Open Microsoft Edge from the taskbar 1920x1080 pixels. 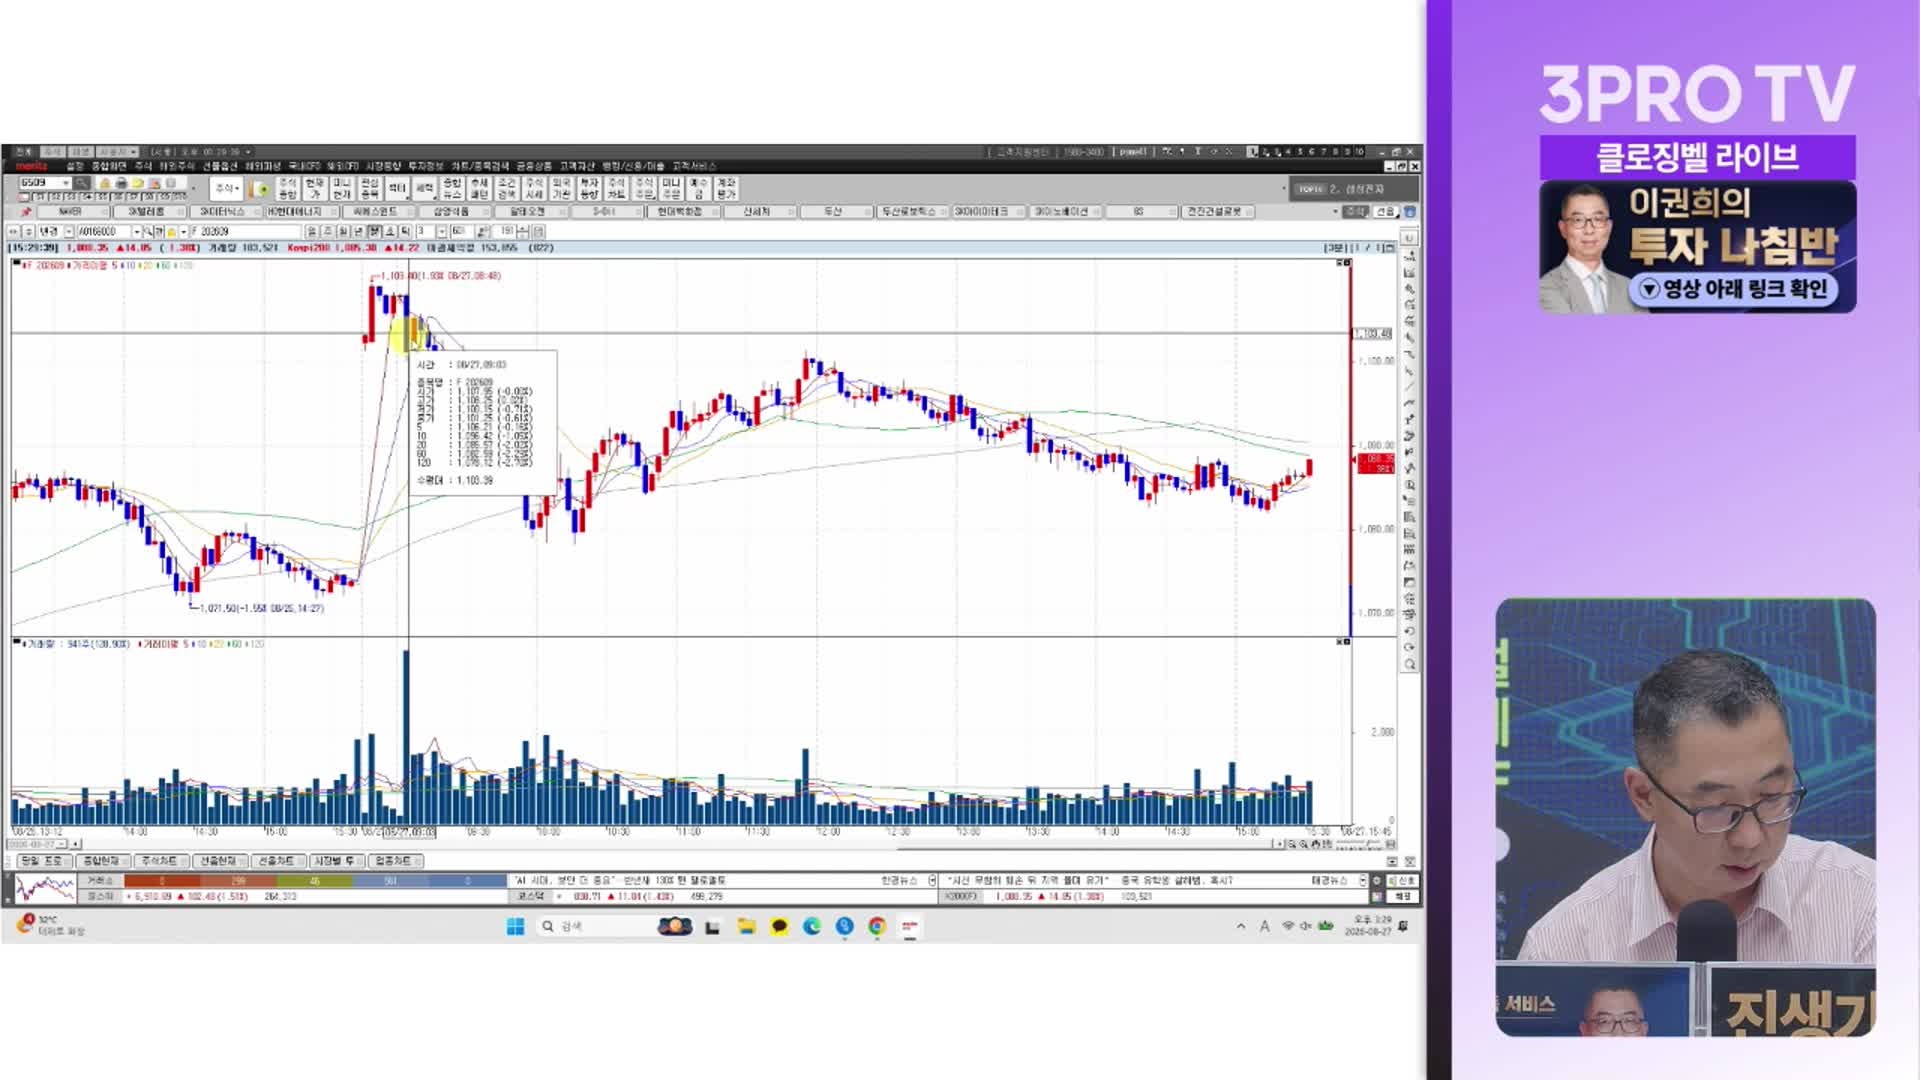[812, 927]
